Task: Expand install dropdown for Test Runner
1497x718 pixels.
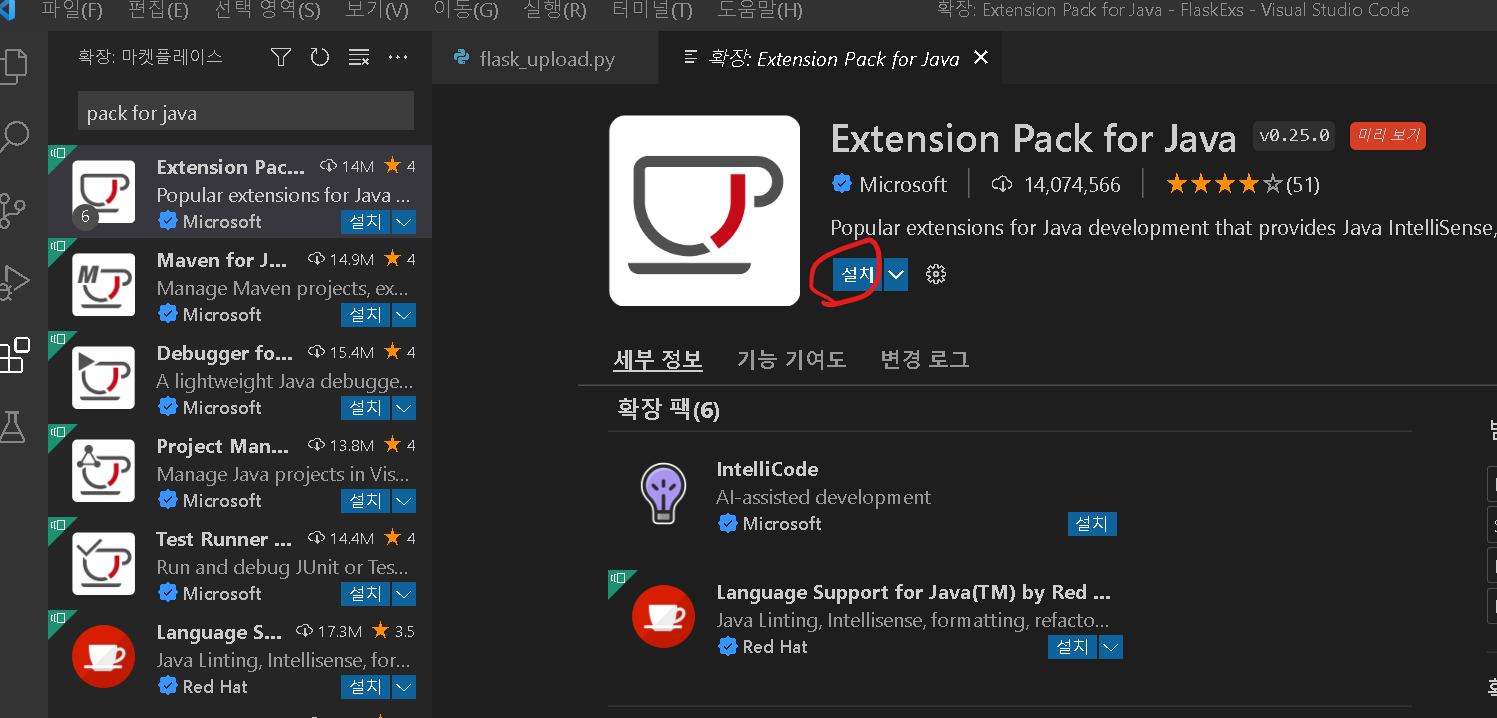Action: click(x=404, y=594)
